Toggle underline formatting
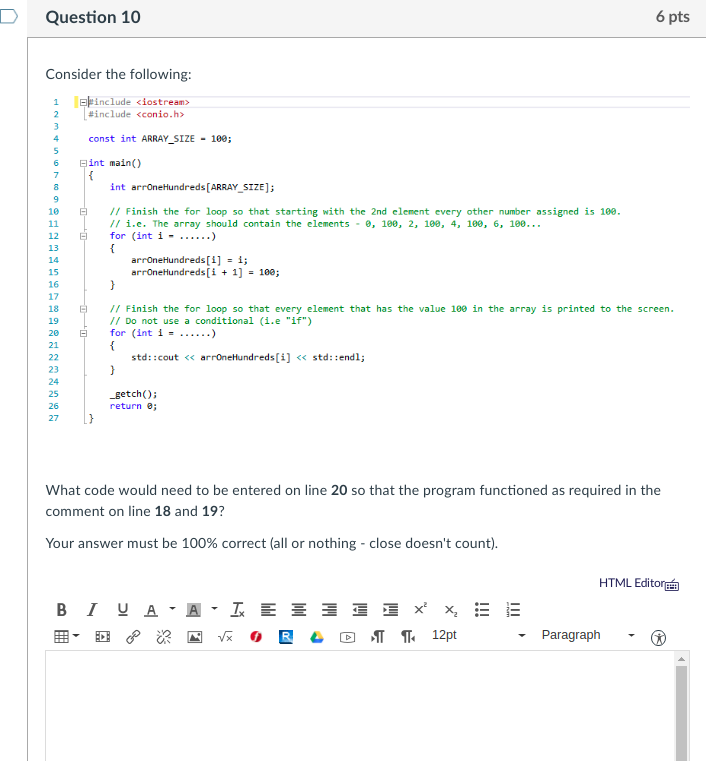 pos(123,610)
